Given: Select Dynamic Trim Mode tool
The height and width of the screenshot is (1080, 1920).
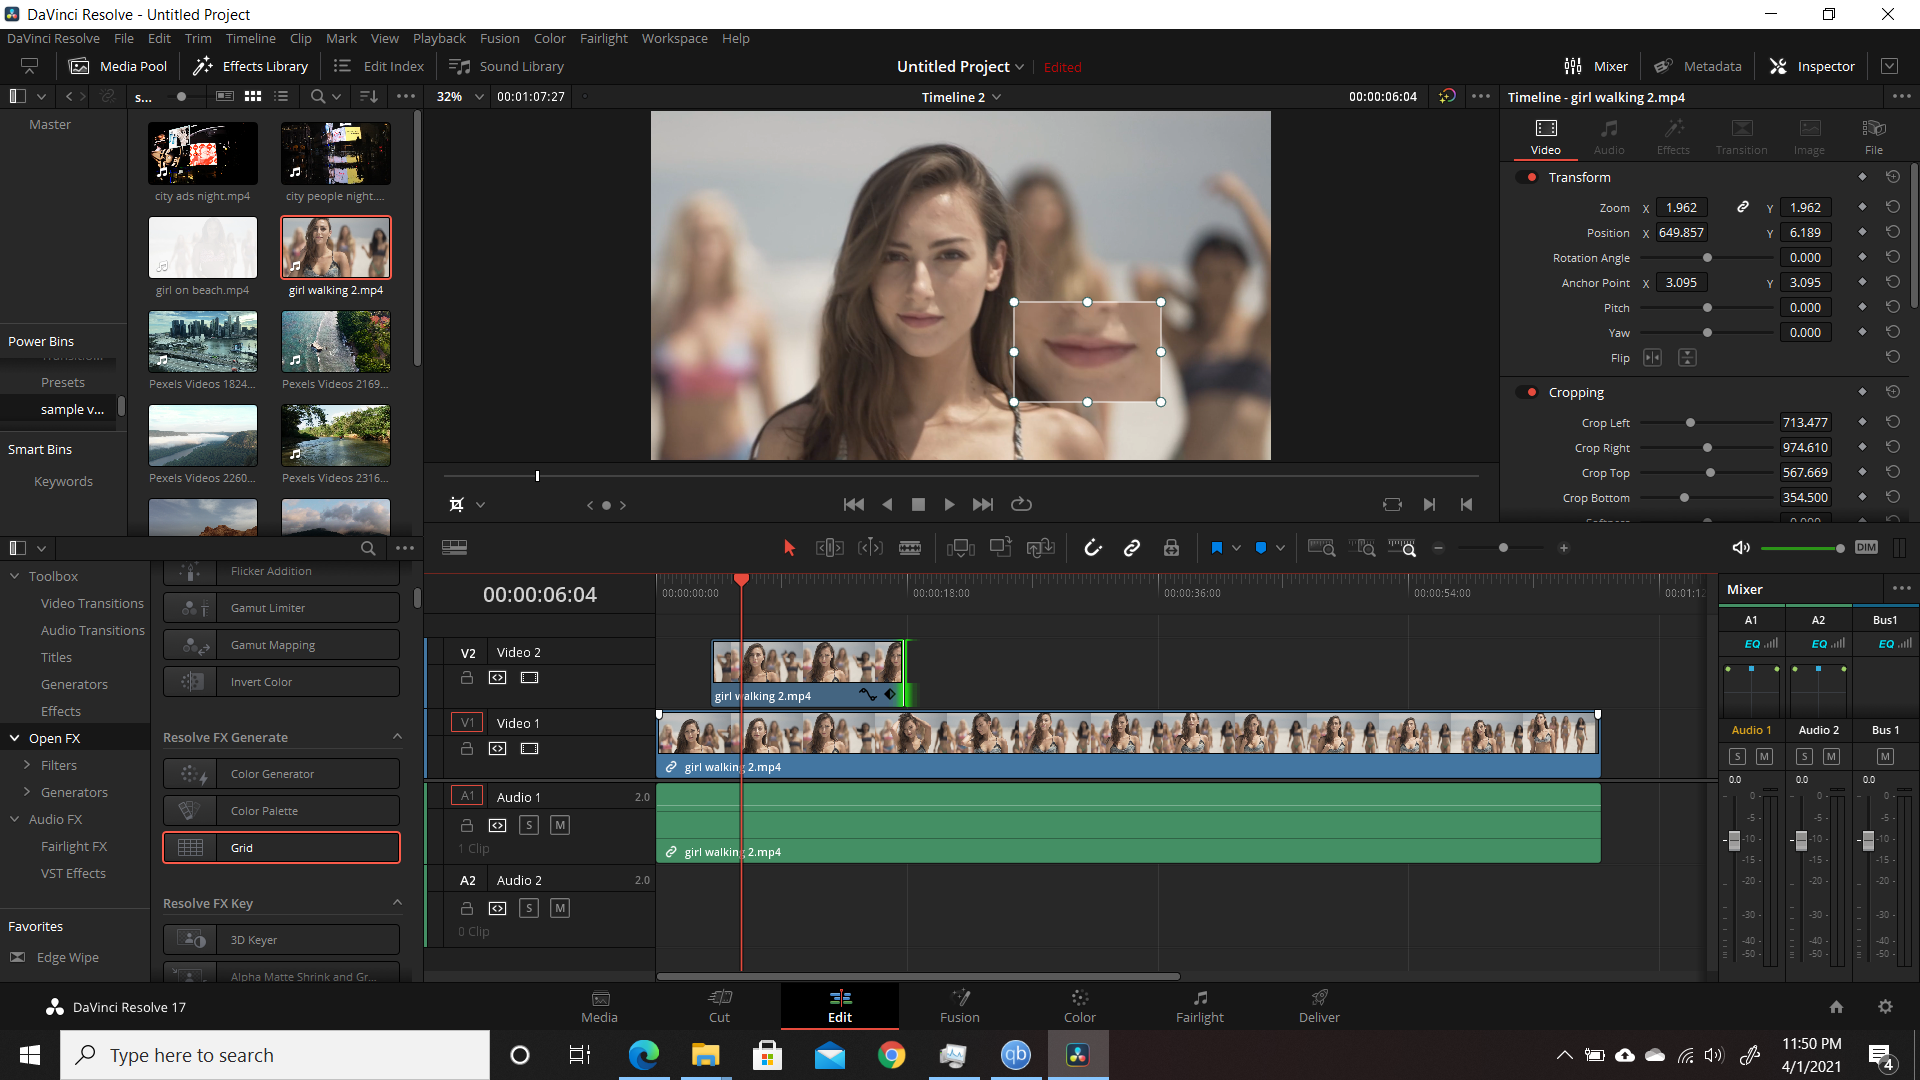Looking at the screenshot, I should [870, 548].
